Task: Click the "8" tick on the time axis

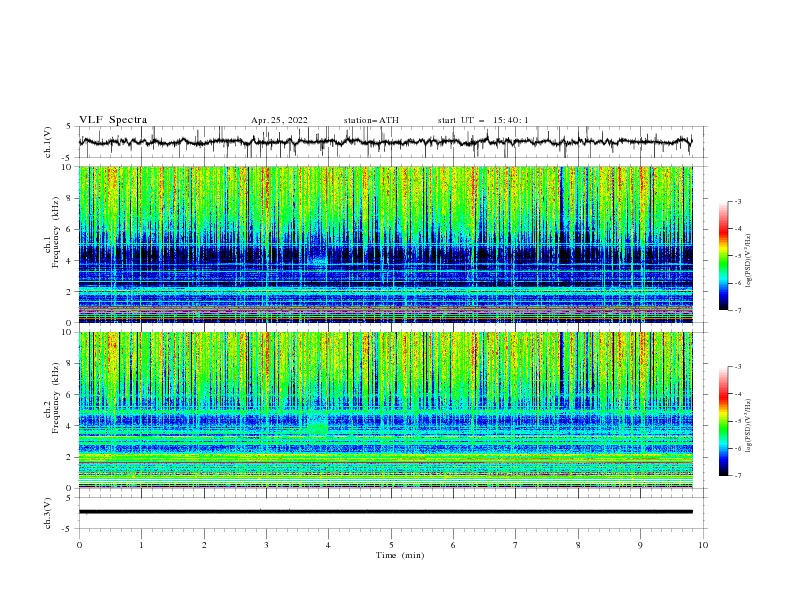Action: pyautogui.click(x=578, y=545)
